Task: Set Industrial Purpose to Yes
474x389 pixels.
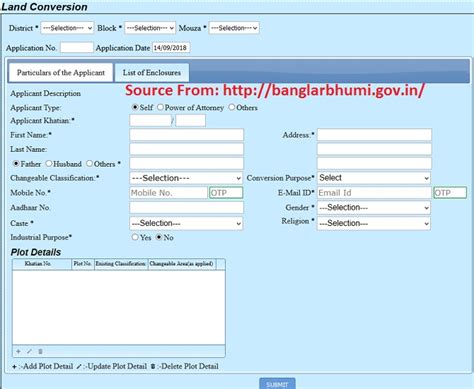Action: click(135, 237)
